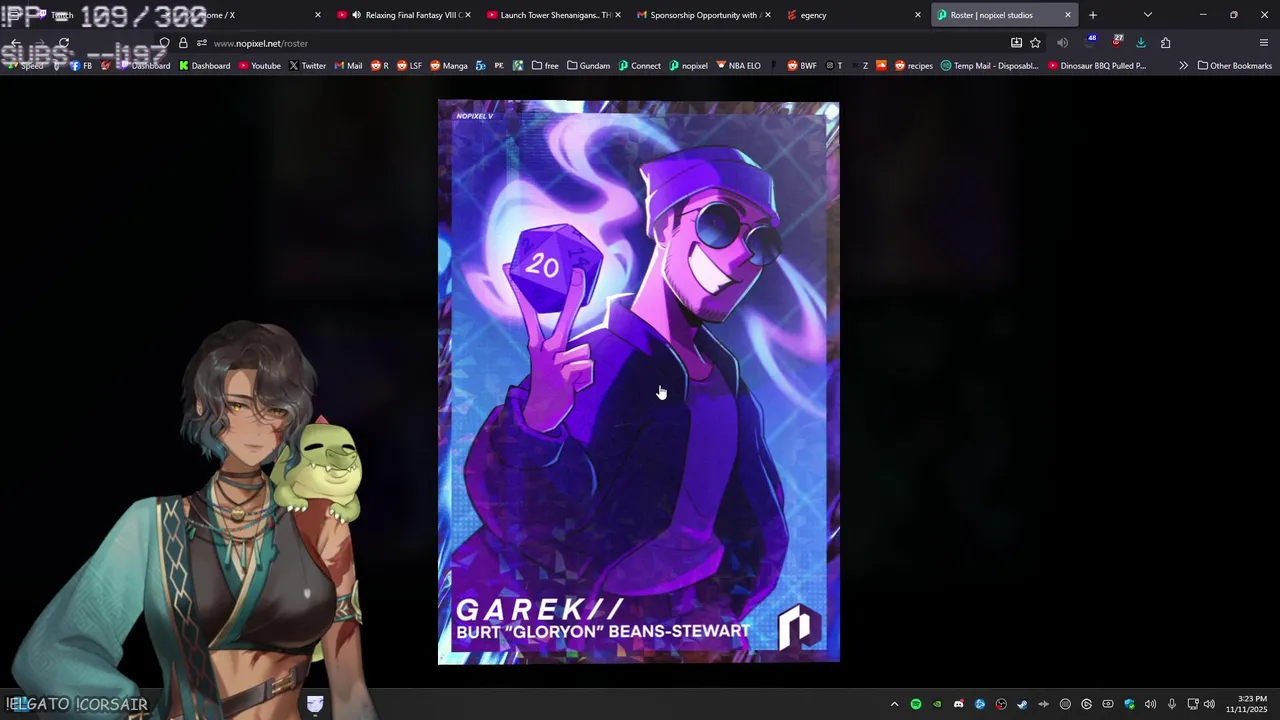Close the egency tab

pyautogui.click(x=917, y=15)
